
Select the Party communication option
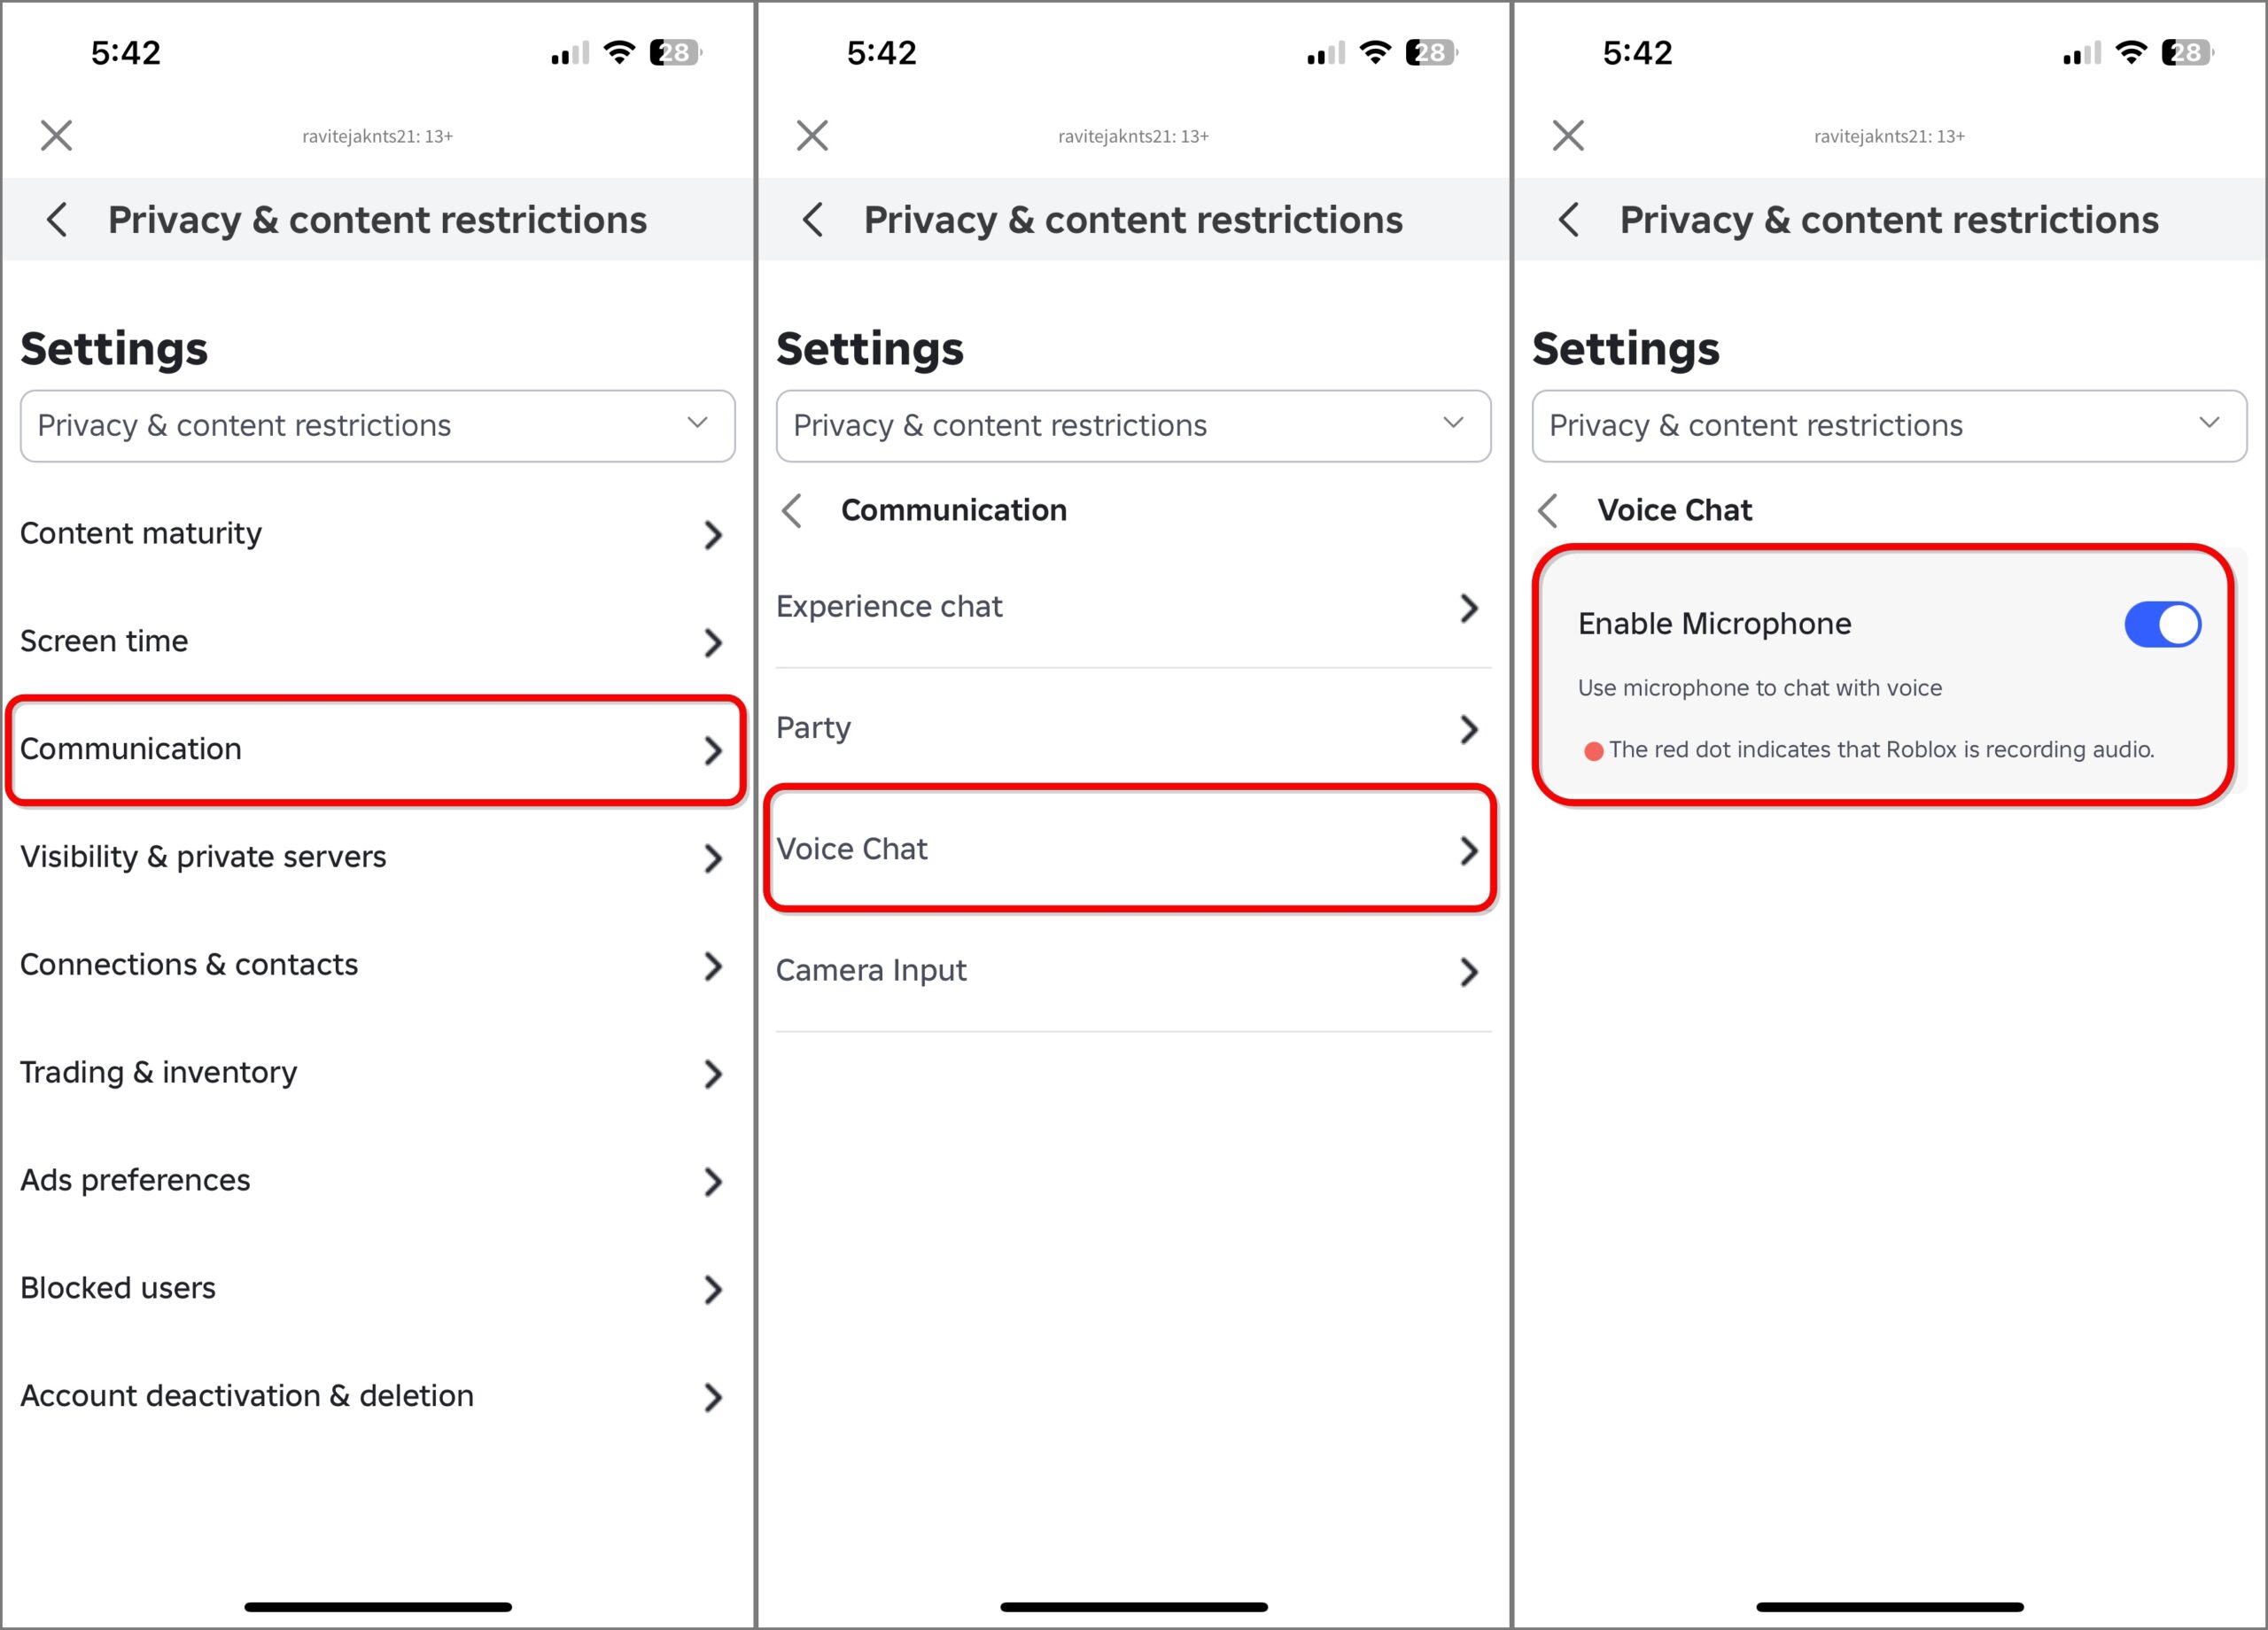(x=1130, y=728)
